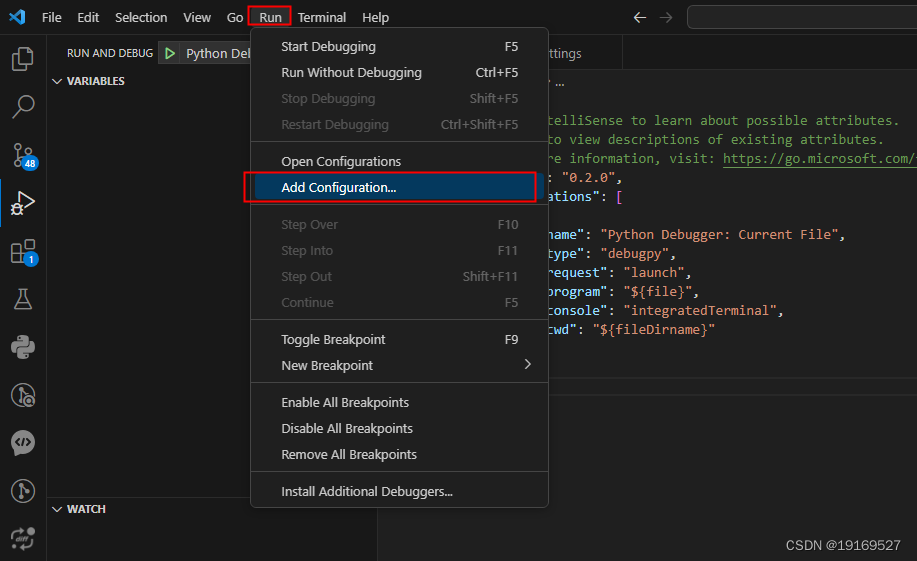
Task: Open the speech bubble icon with code brackets
Action: coord(23,443)
